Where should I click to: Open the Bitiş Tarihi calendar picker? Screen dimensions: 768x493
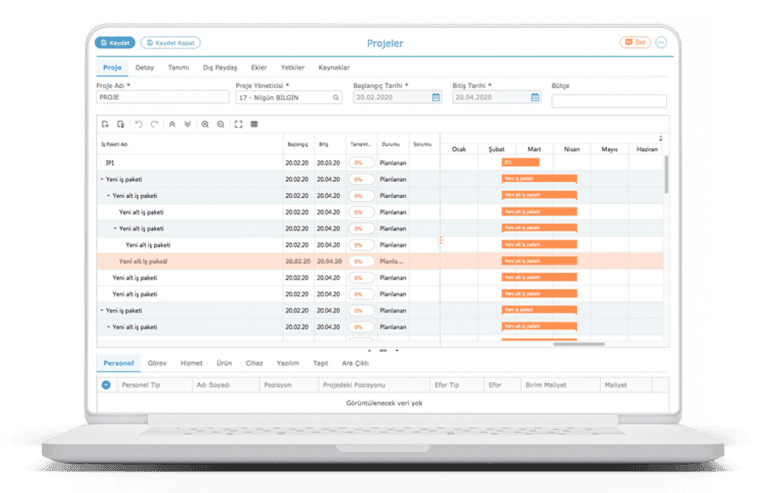tap(535, 98)
